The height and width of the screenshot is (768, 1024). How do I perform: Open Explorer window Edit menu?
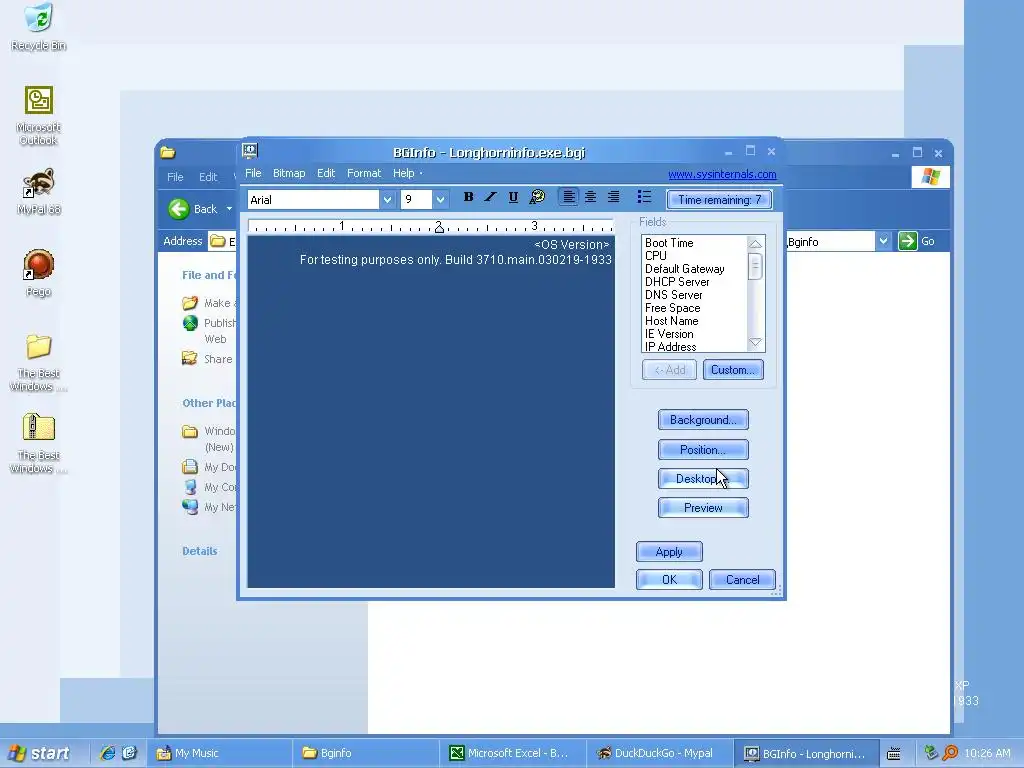point(208,177)
